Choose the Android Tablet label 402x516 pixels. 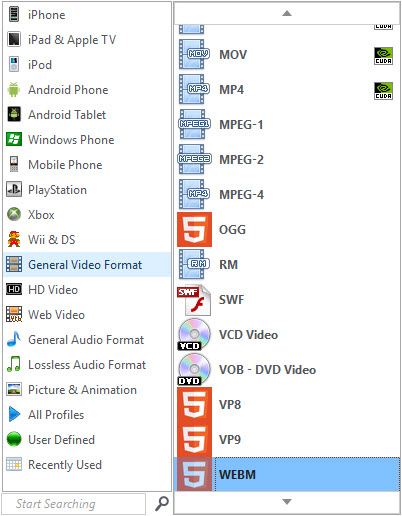[67, 115]
